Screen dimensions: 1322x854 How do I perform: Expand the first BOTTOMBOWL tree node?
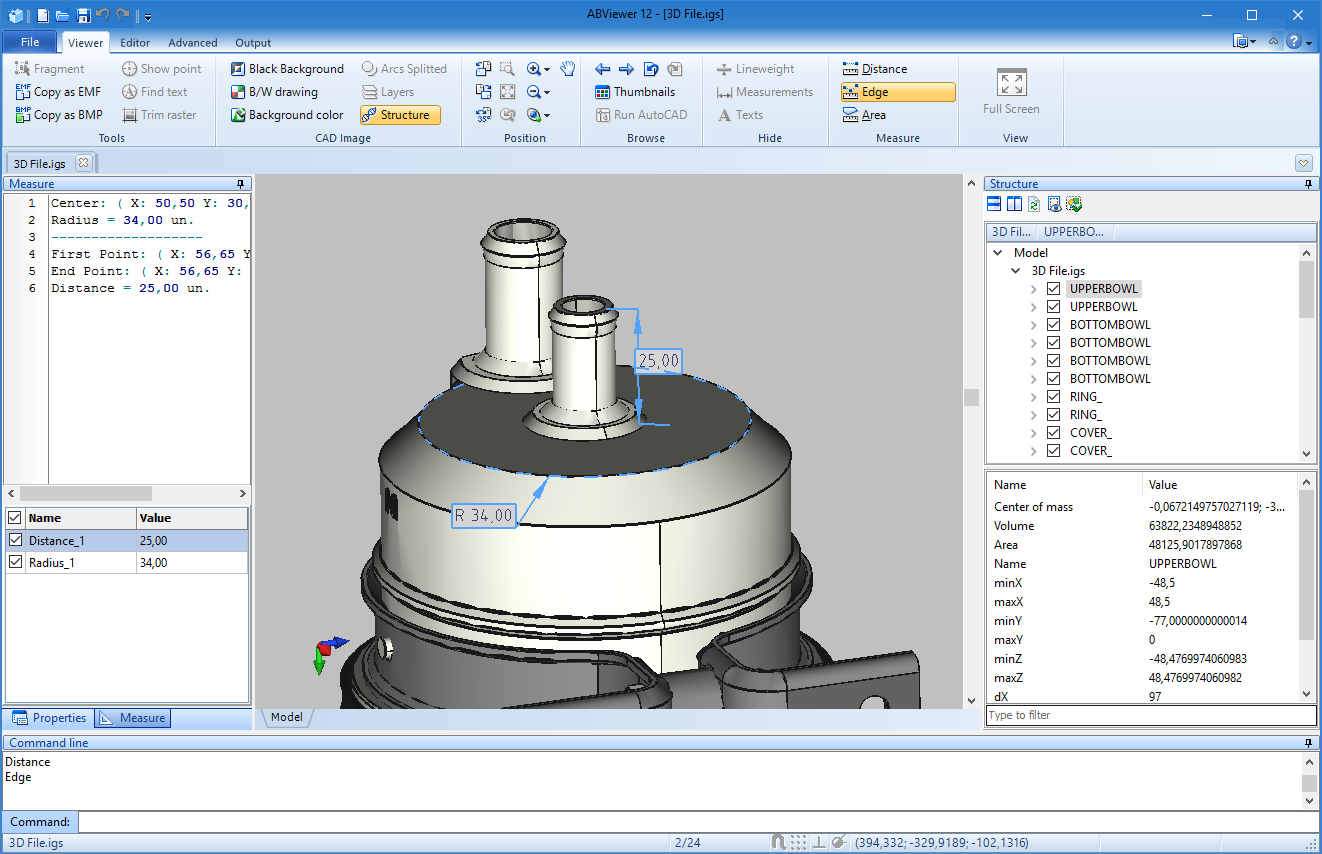coord(1034,325)
